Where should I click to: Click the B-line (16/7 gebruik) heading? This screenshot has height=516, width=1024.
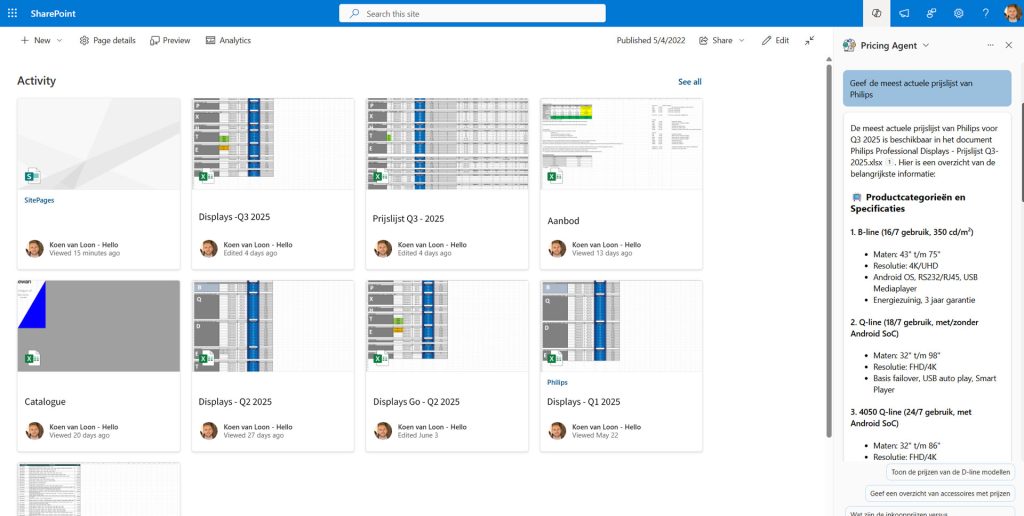point(911,232)
